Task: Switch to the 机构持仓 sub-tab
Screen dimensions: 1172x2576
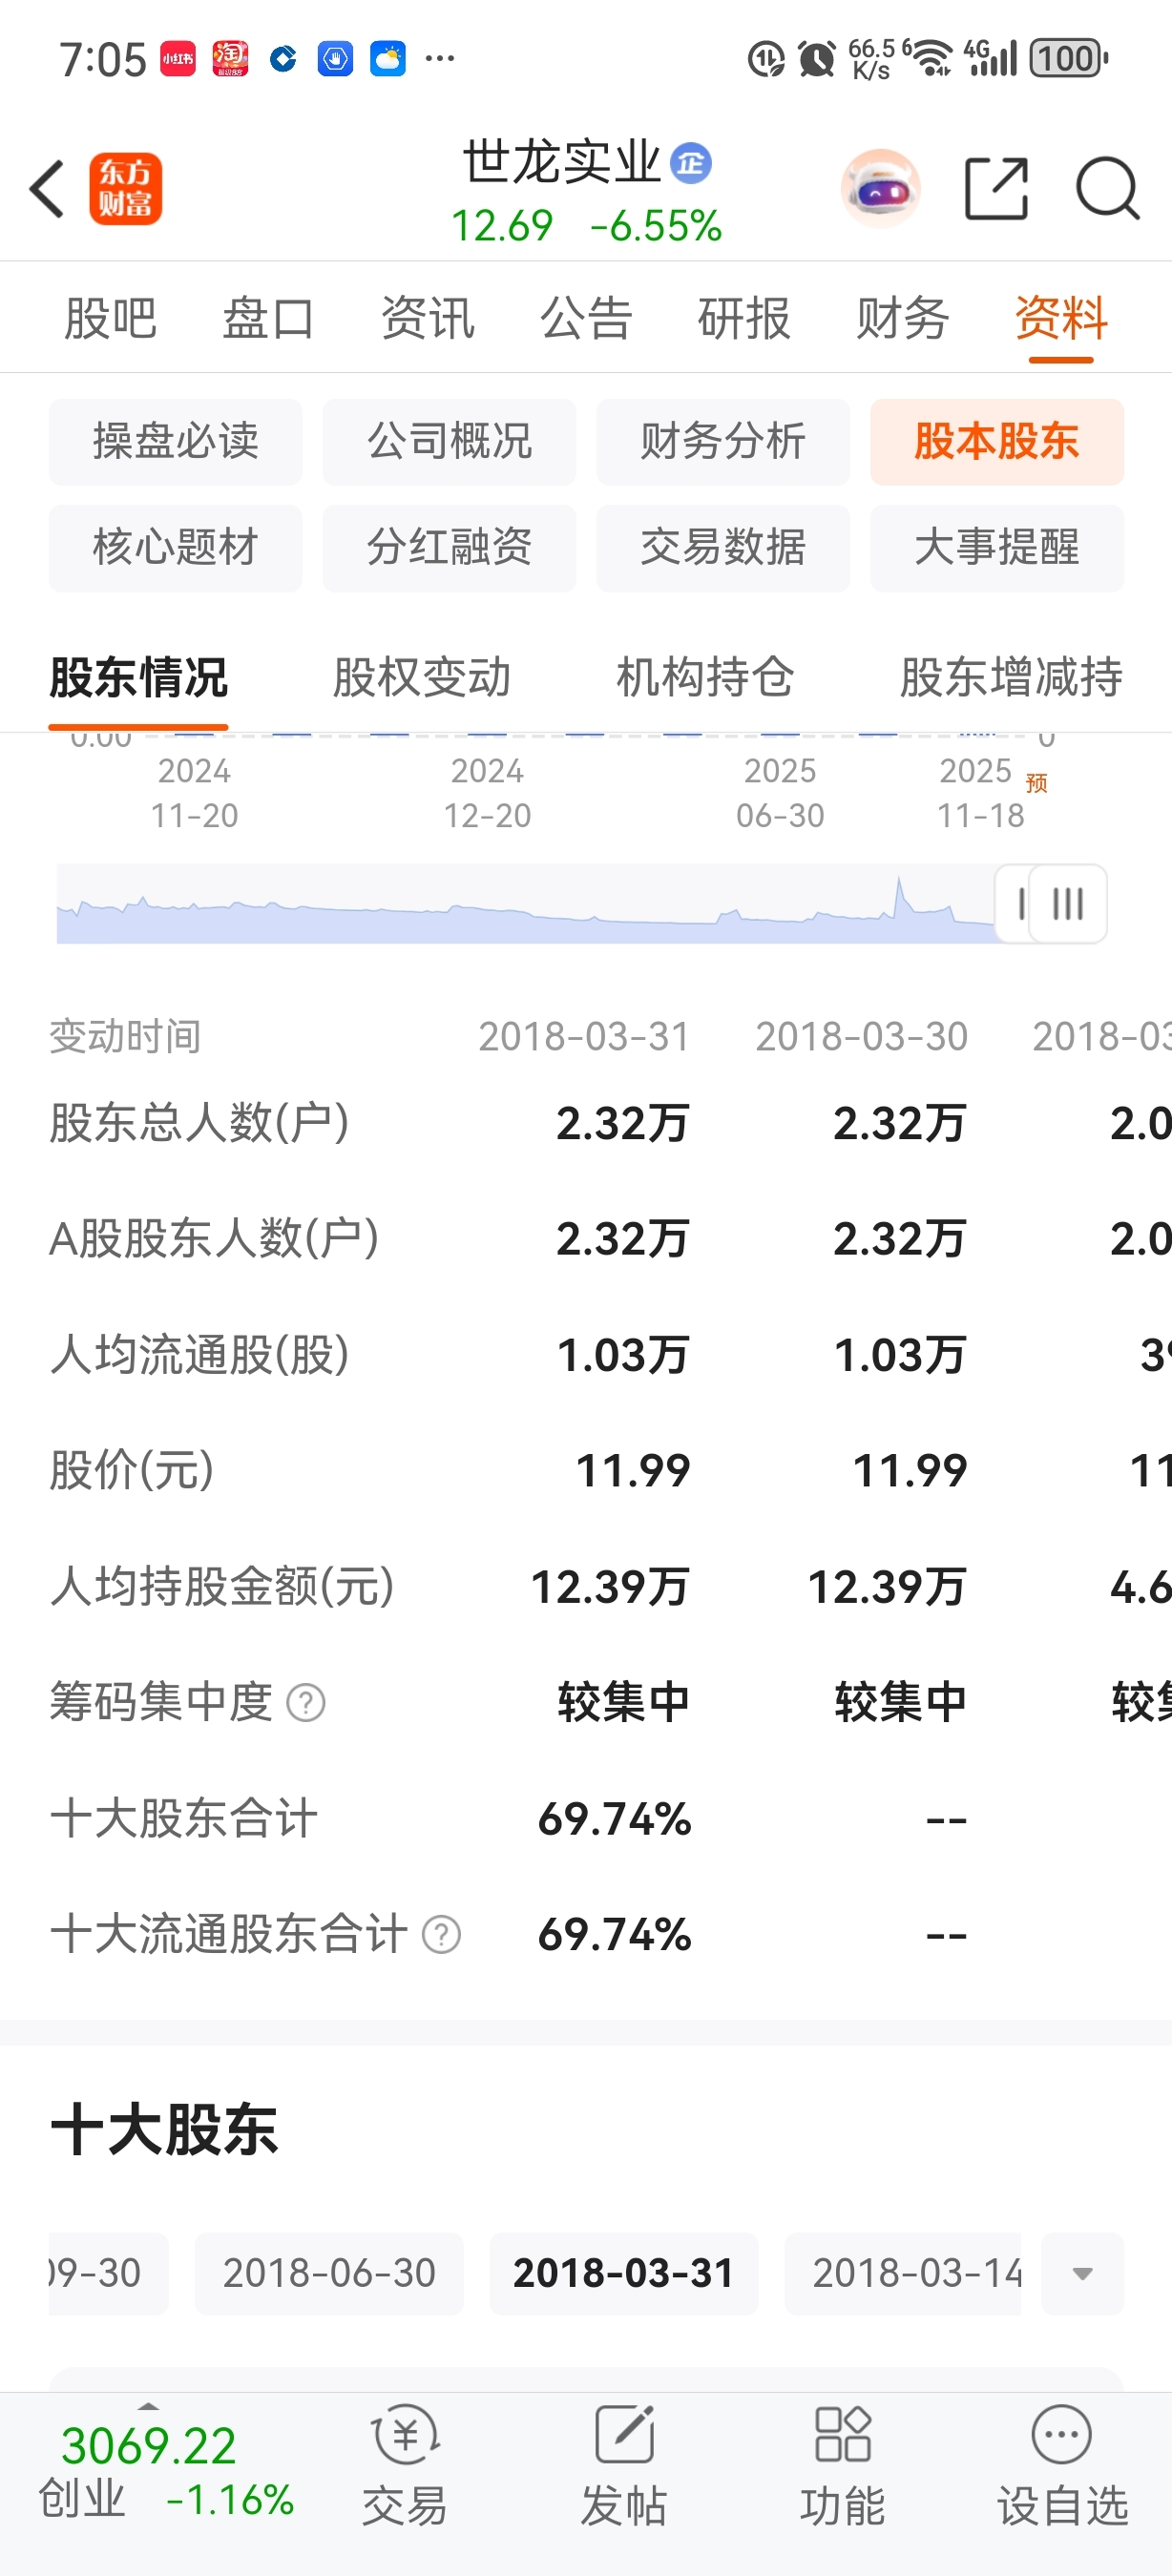Action: (x=706, y=678)
